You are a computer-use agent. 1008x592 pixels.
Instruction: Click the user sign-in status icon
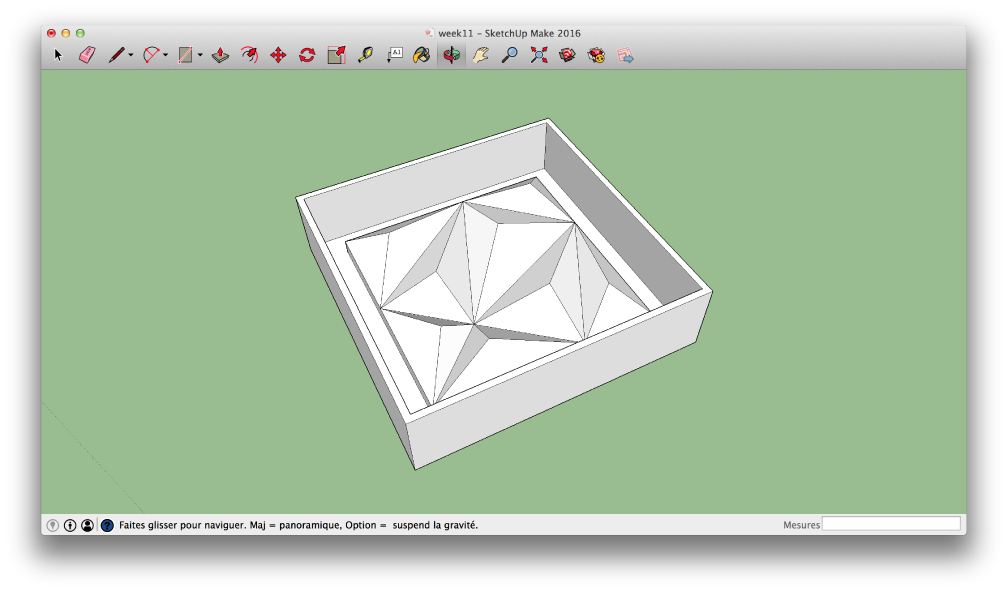click(x=87, y=525)
